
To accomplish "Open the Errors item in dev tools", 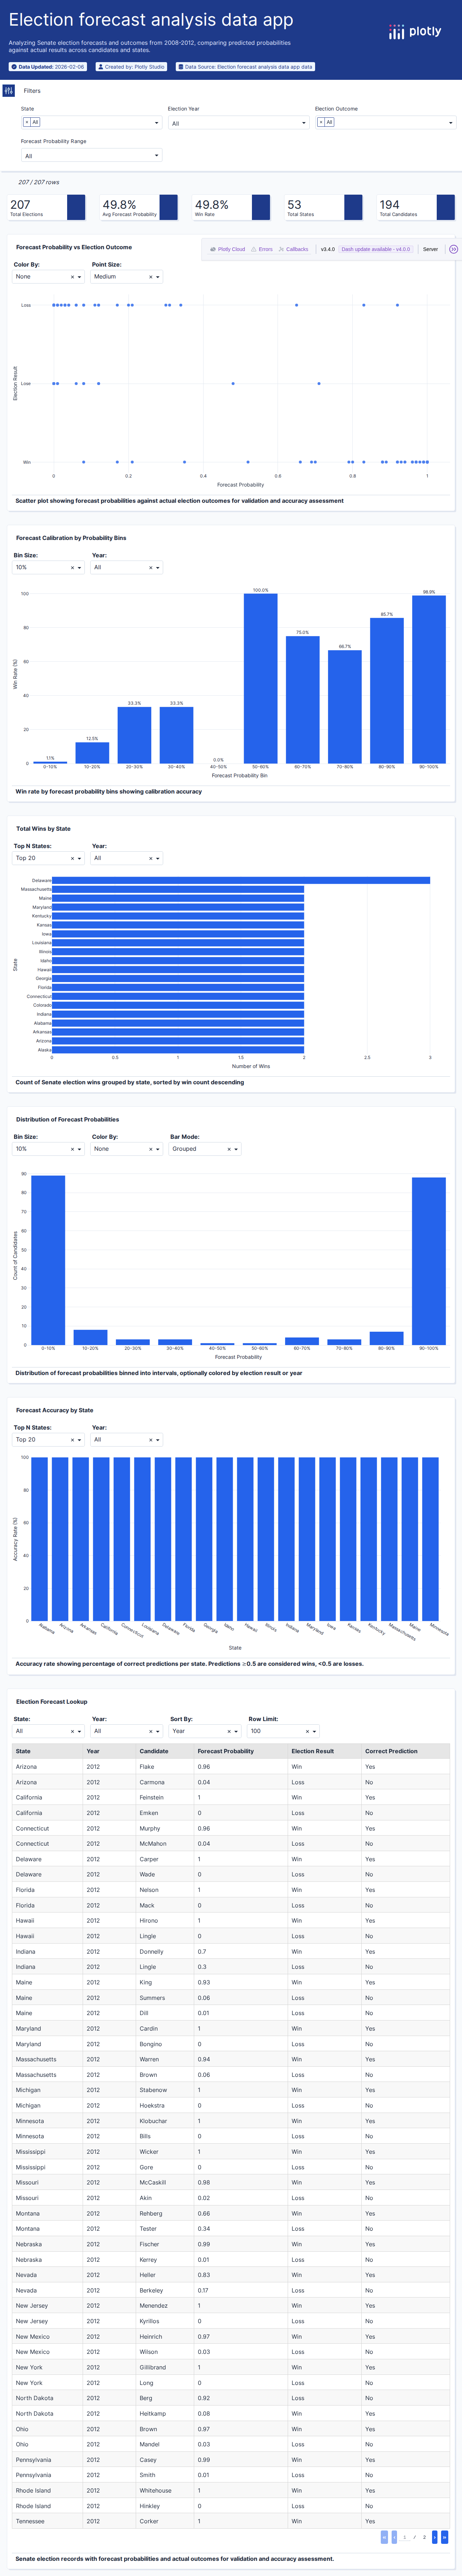I will click(262, 249).
